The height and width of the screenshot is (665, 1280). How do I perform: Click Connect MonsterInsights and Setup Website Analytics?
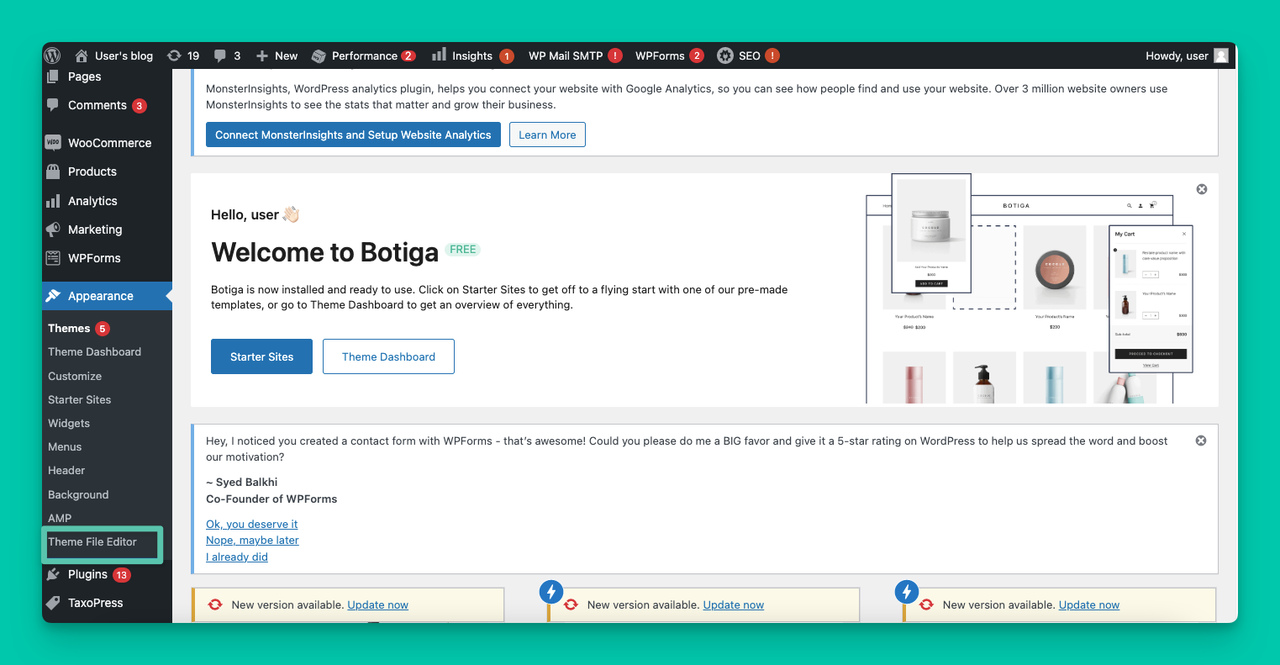[x=354, y=135]
